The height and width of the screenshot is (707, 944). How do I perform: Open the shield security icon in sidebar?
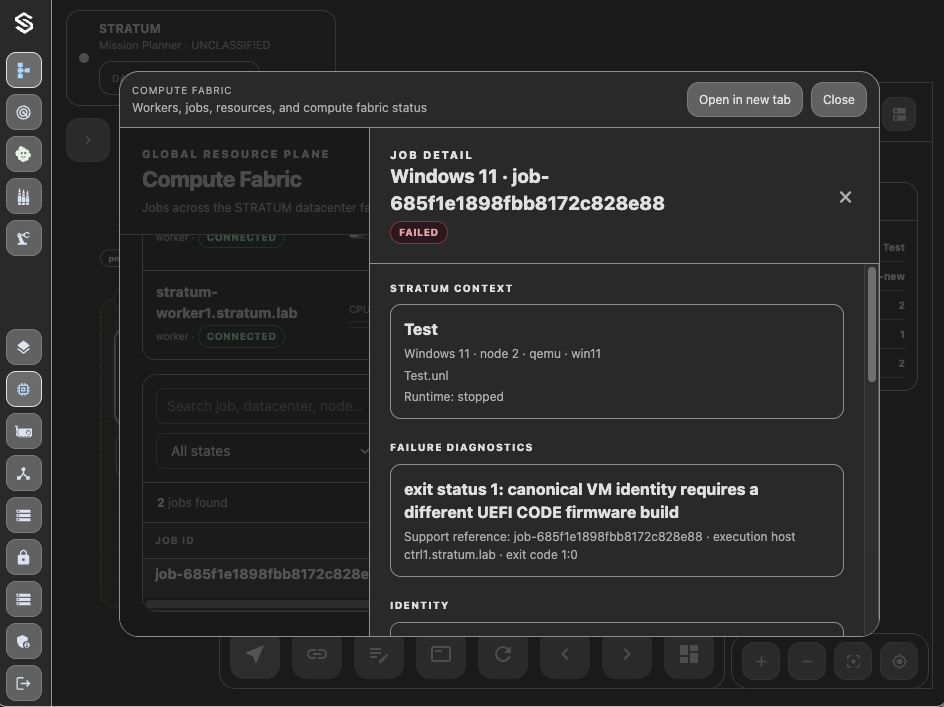click(23, 642)
